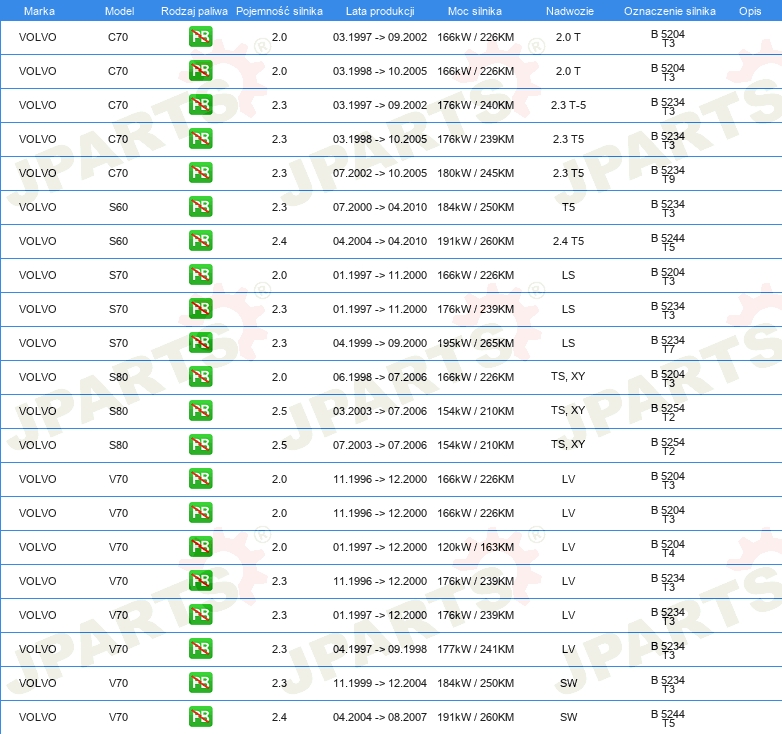The width and height of the screenshot is (782, 734).
Task: Click the Rodzaj paliwa column header
Action: (x=194, y=11)
